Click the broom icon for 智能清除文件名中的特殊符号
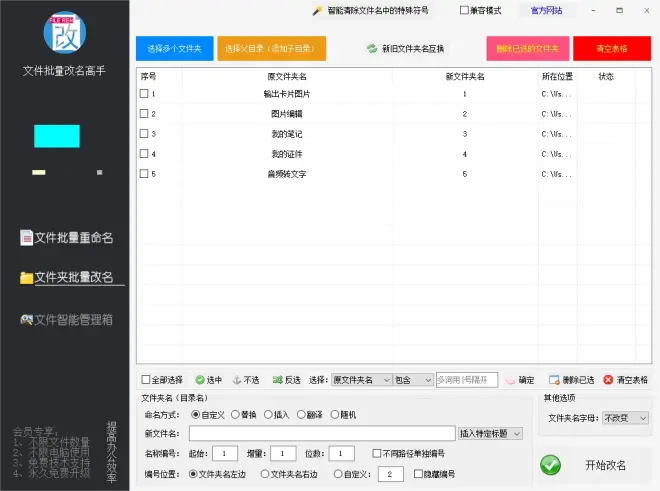The height and width of the screenshot is (491, 660). pos(317,11)
